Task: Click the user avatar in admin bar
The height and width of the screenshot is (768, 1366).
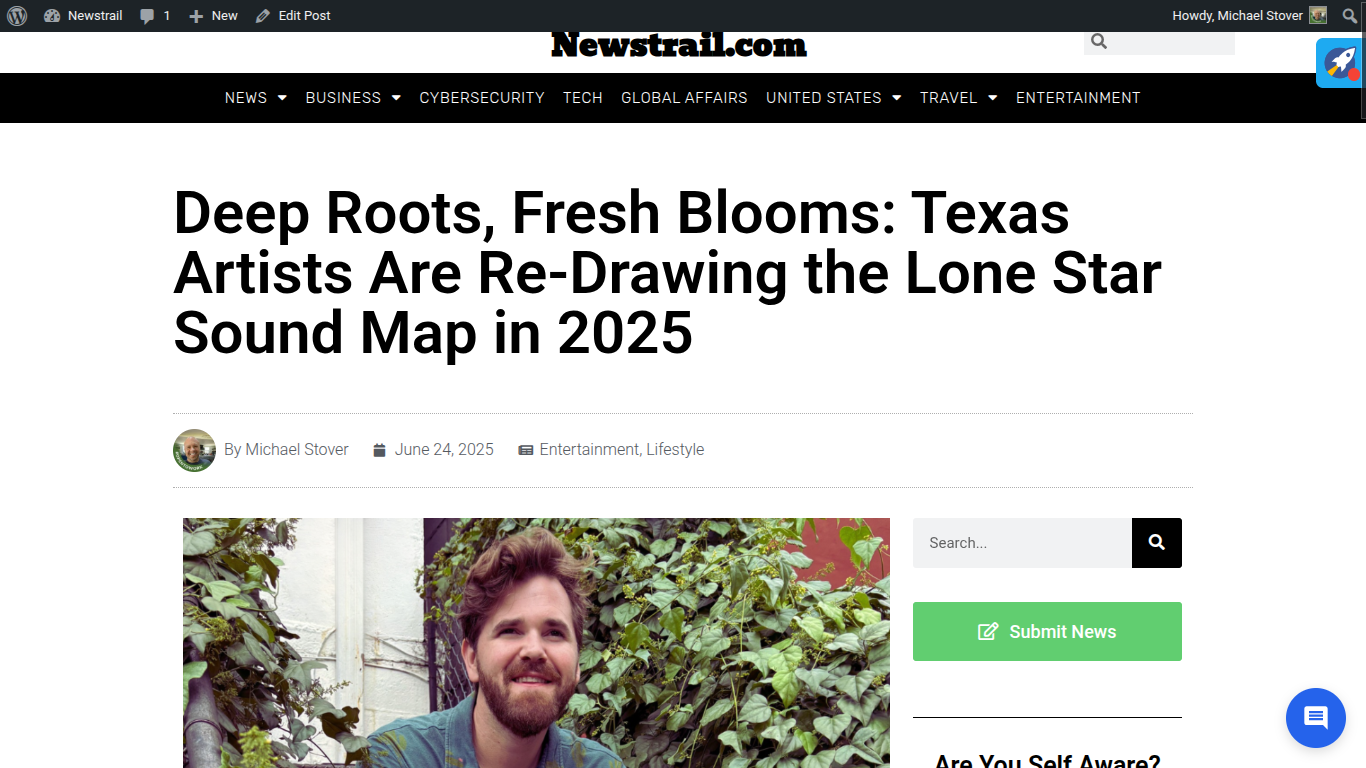Action: point(1318,15)
